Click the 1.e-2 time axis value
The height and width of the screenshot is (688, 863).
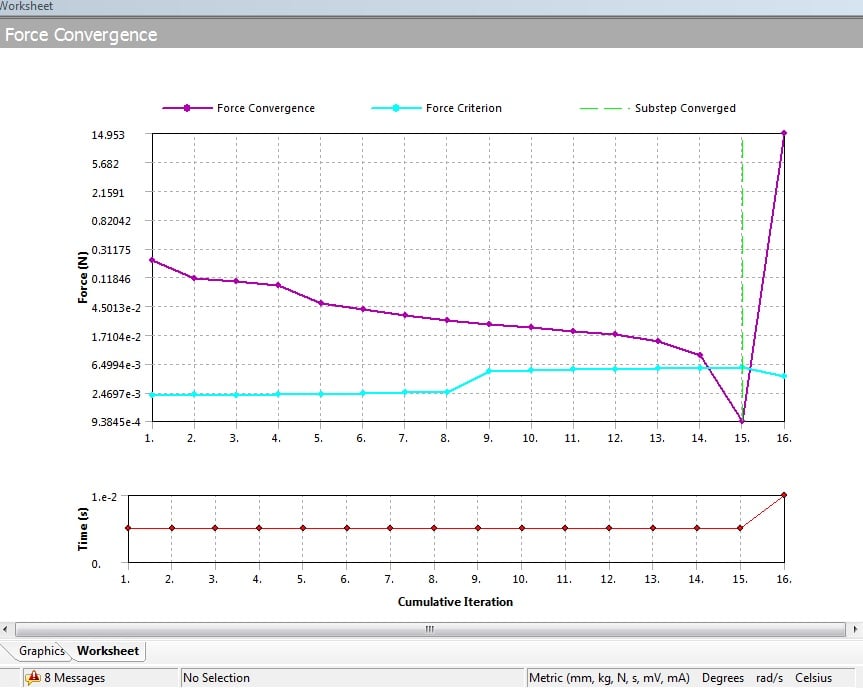(x=104, y=497)
